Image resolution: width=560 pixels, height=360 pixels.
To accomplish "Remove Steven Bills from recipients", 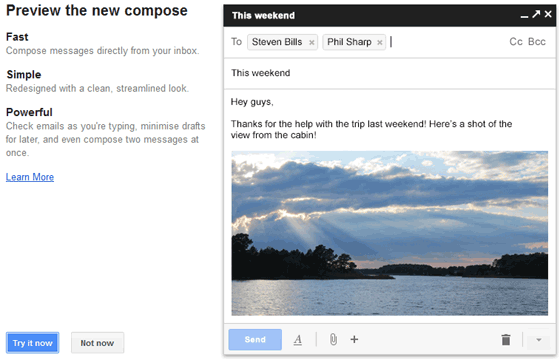I will [311, 42].
